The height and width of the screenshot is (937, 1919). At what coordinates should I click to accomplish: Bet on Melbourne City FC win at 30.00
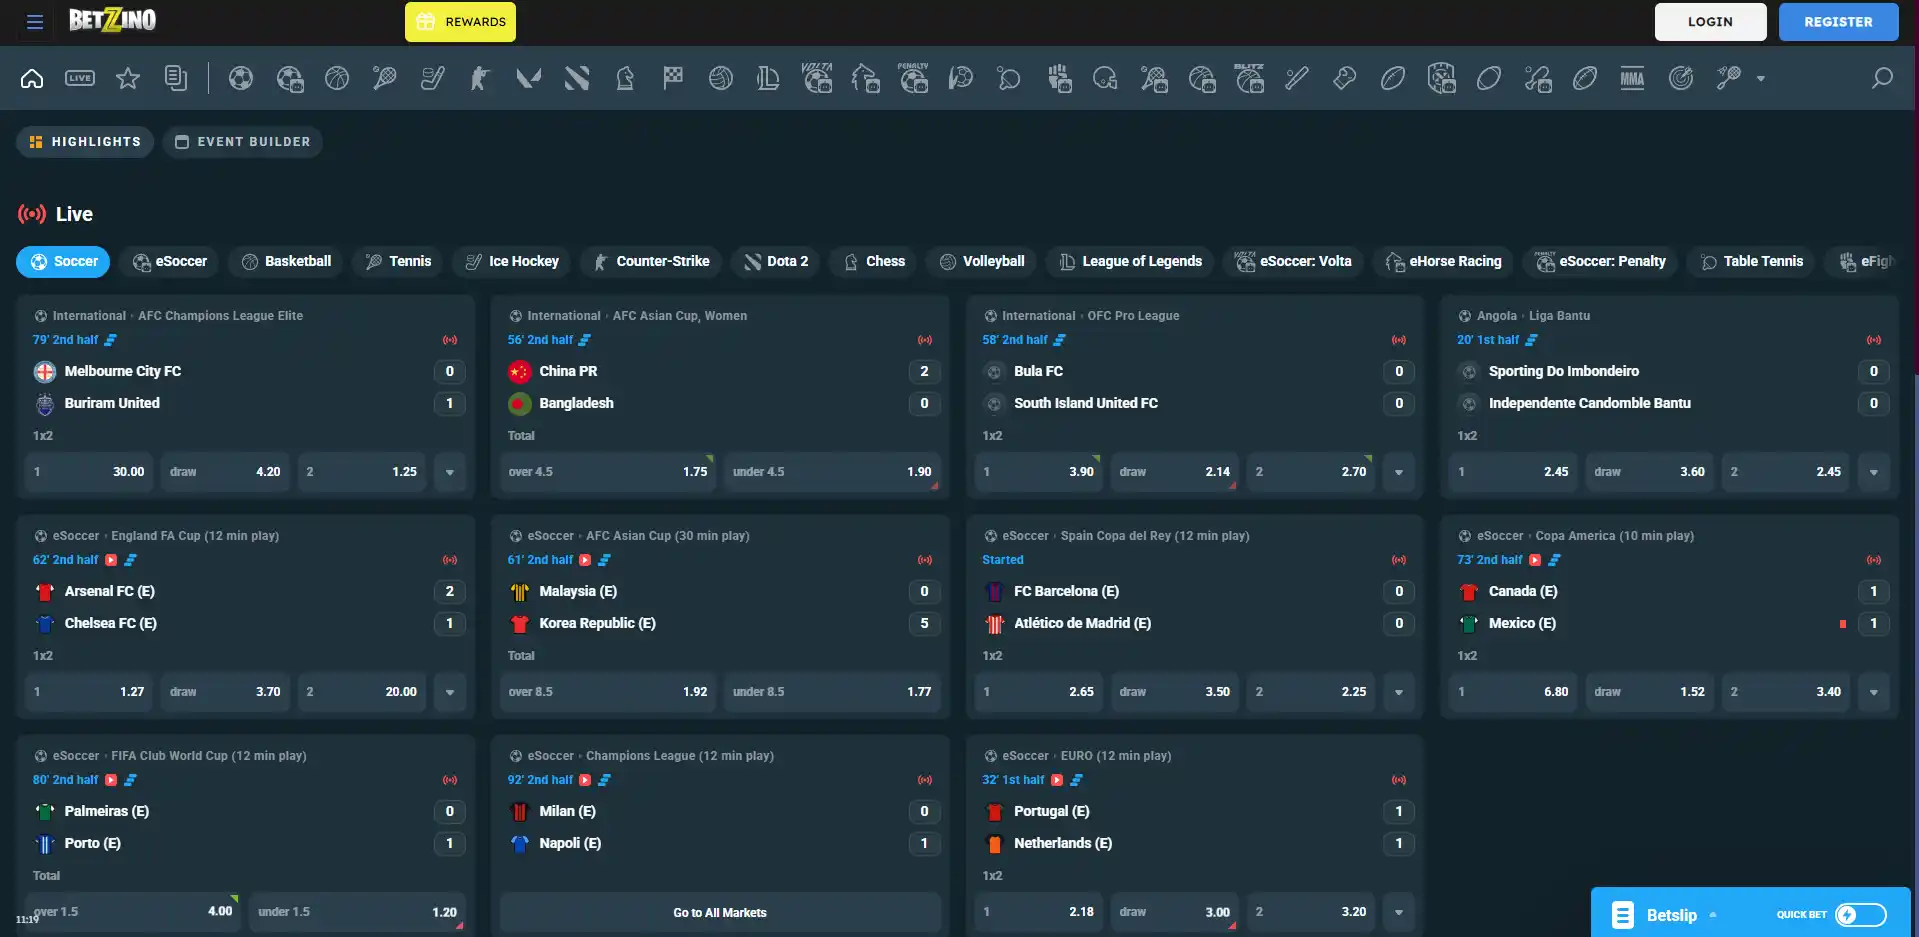(x=89, y=472)
